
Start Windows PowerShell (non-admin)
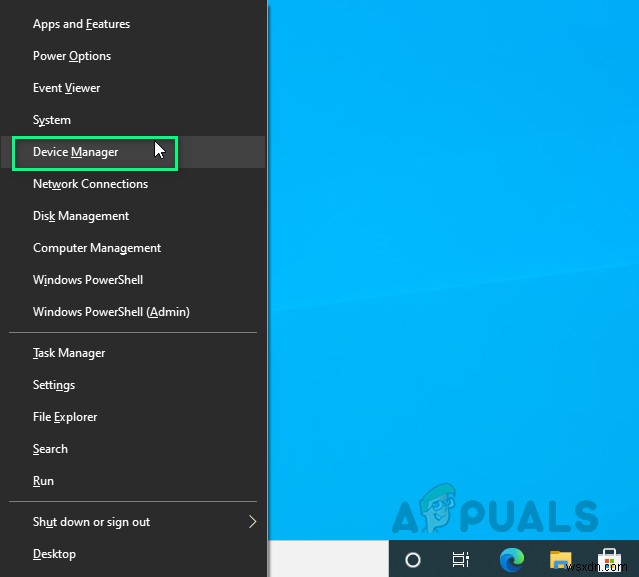pyautogui.click(x=133, y=280)
